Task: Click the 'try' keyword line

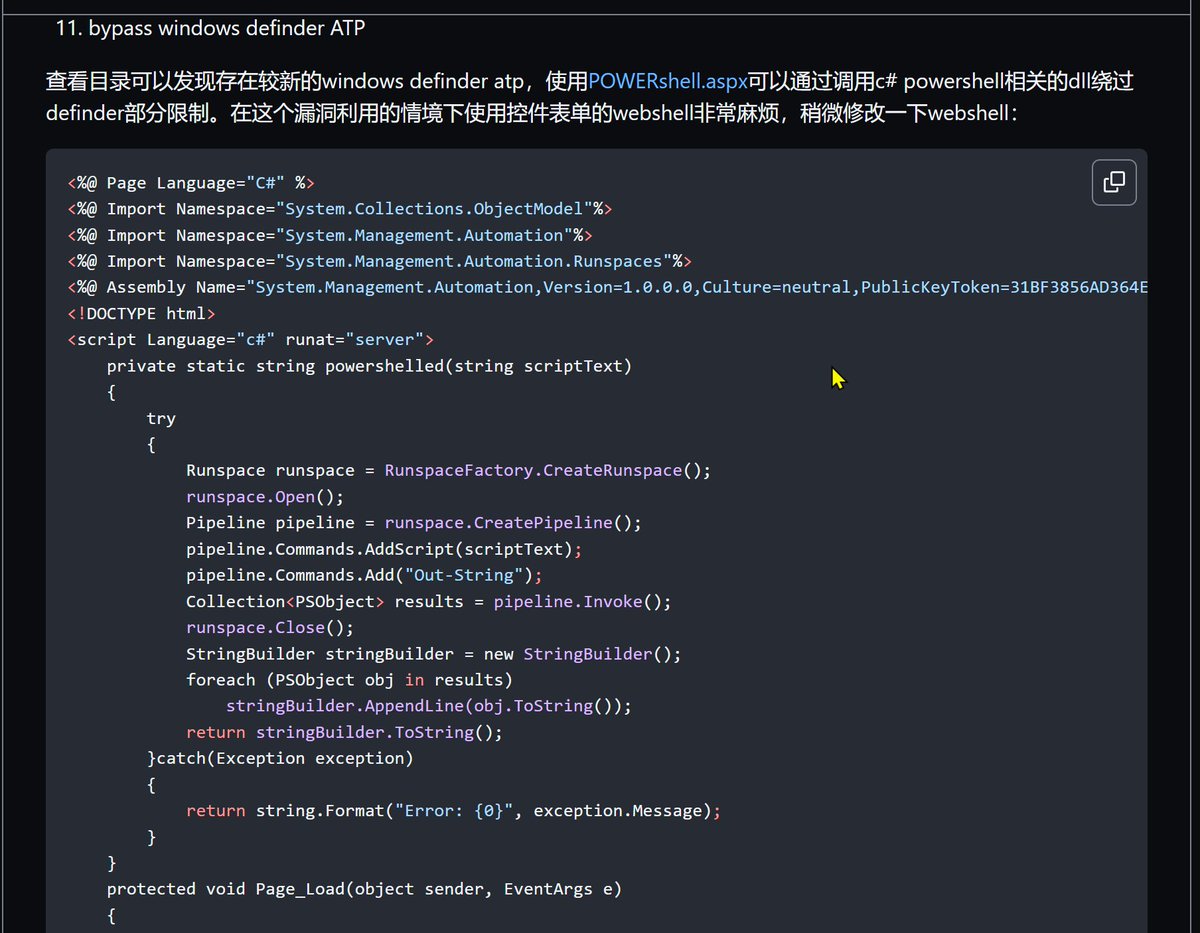Action: 161,418
